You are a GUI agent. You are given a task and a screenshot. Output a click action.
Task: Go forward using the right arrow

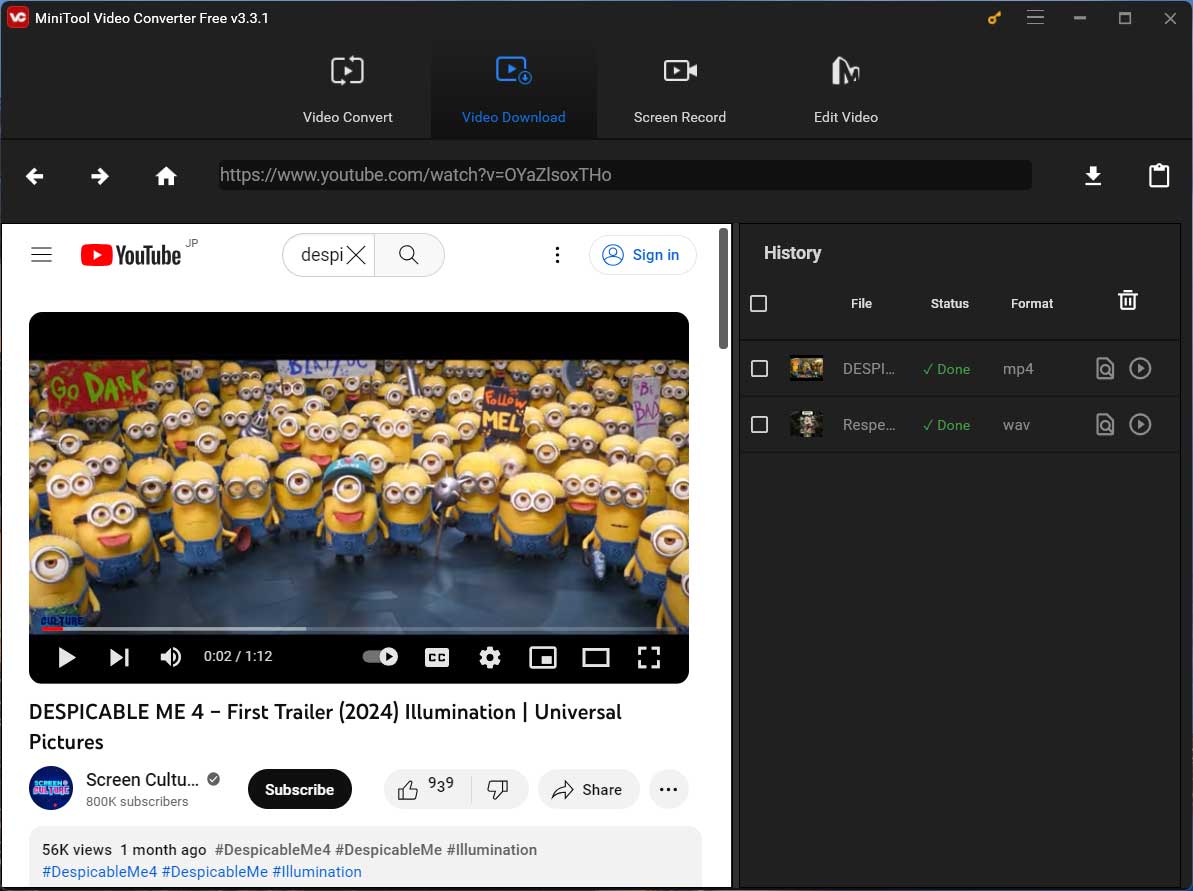100,177
